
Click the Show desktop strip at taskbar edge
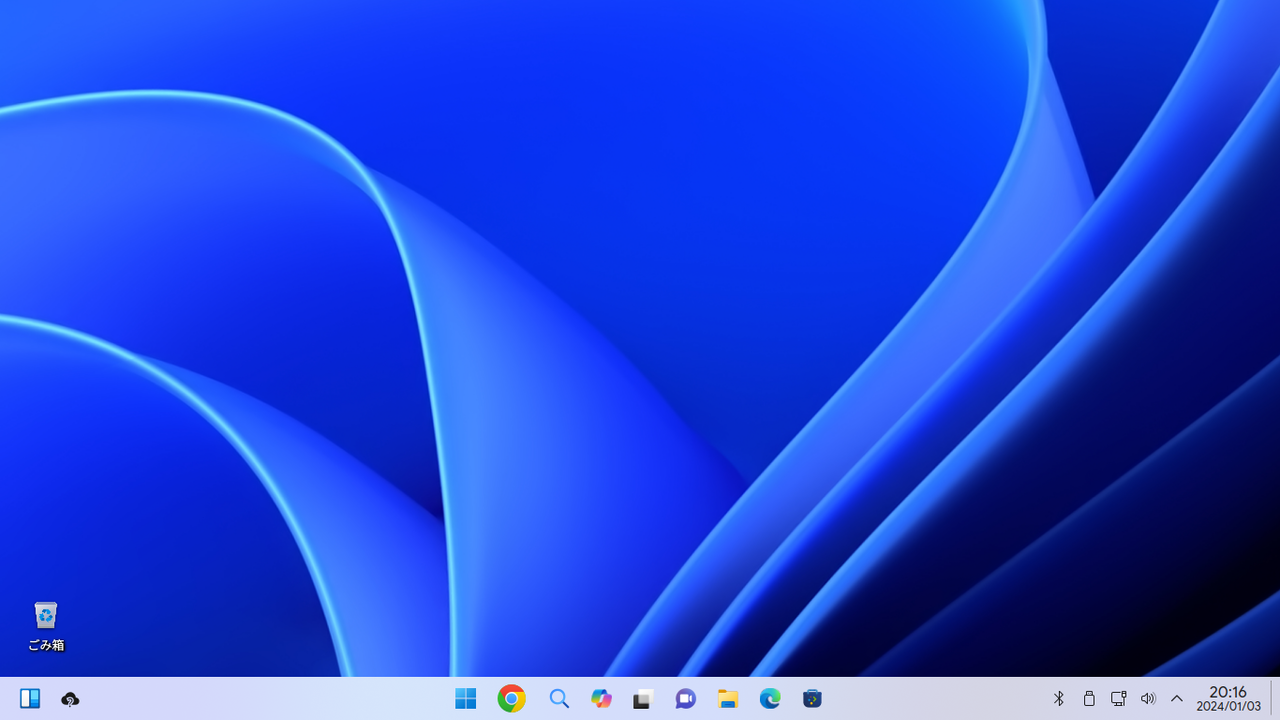tap(1273, 699)
